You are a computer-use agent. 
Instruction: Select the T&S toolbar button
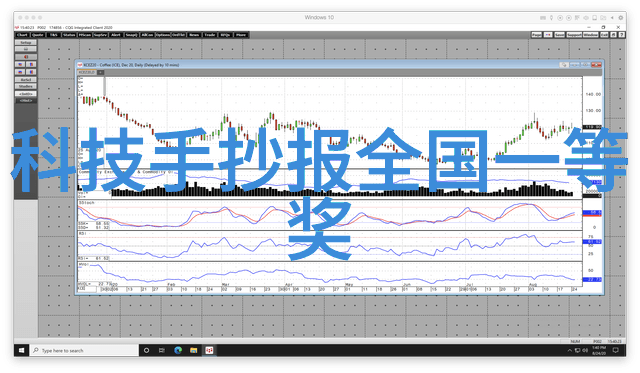(x=53, y=35)
